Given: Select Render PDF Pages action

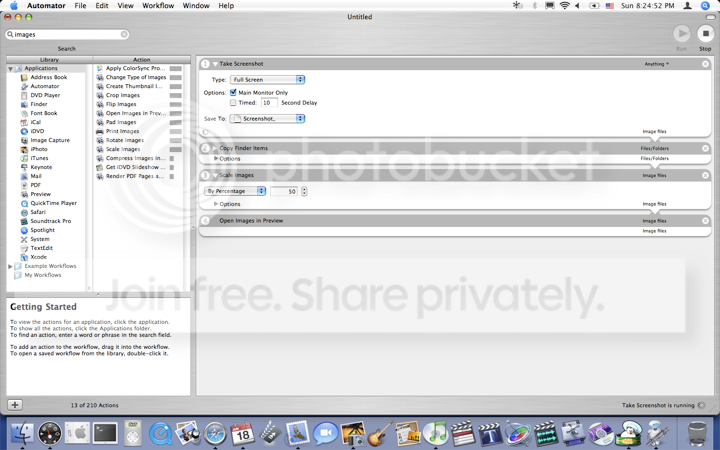Looking at the screenshot, I should click(135, 176).
